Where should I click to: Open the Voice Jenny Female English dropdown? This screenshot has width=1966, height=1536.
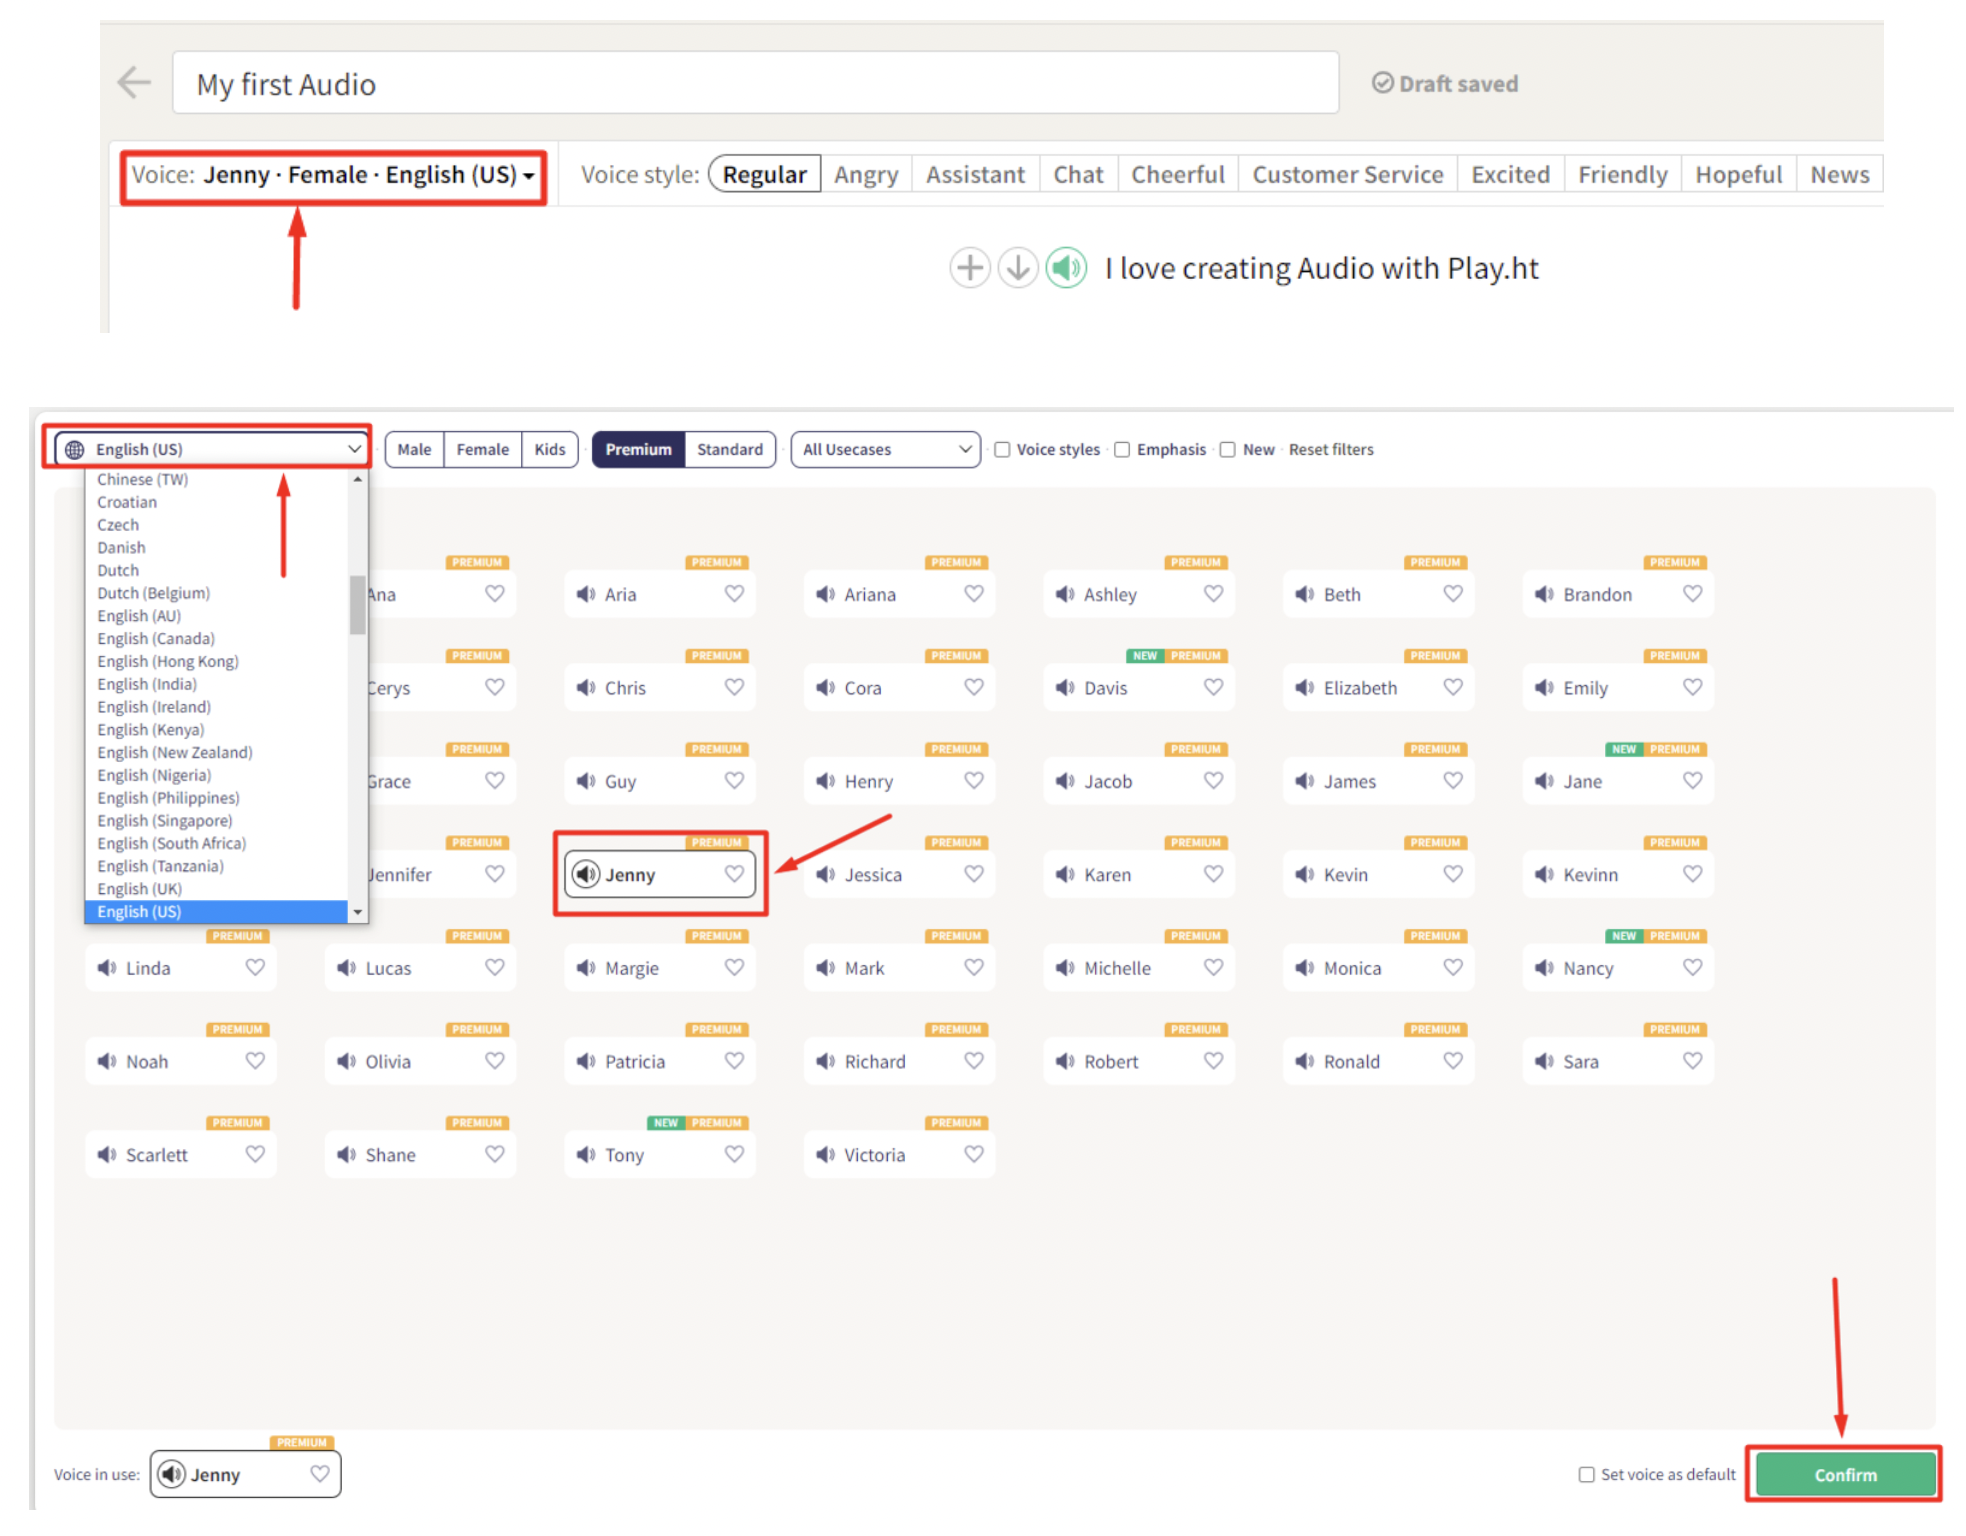point(333,176)
